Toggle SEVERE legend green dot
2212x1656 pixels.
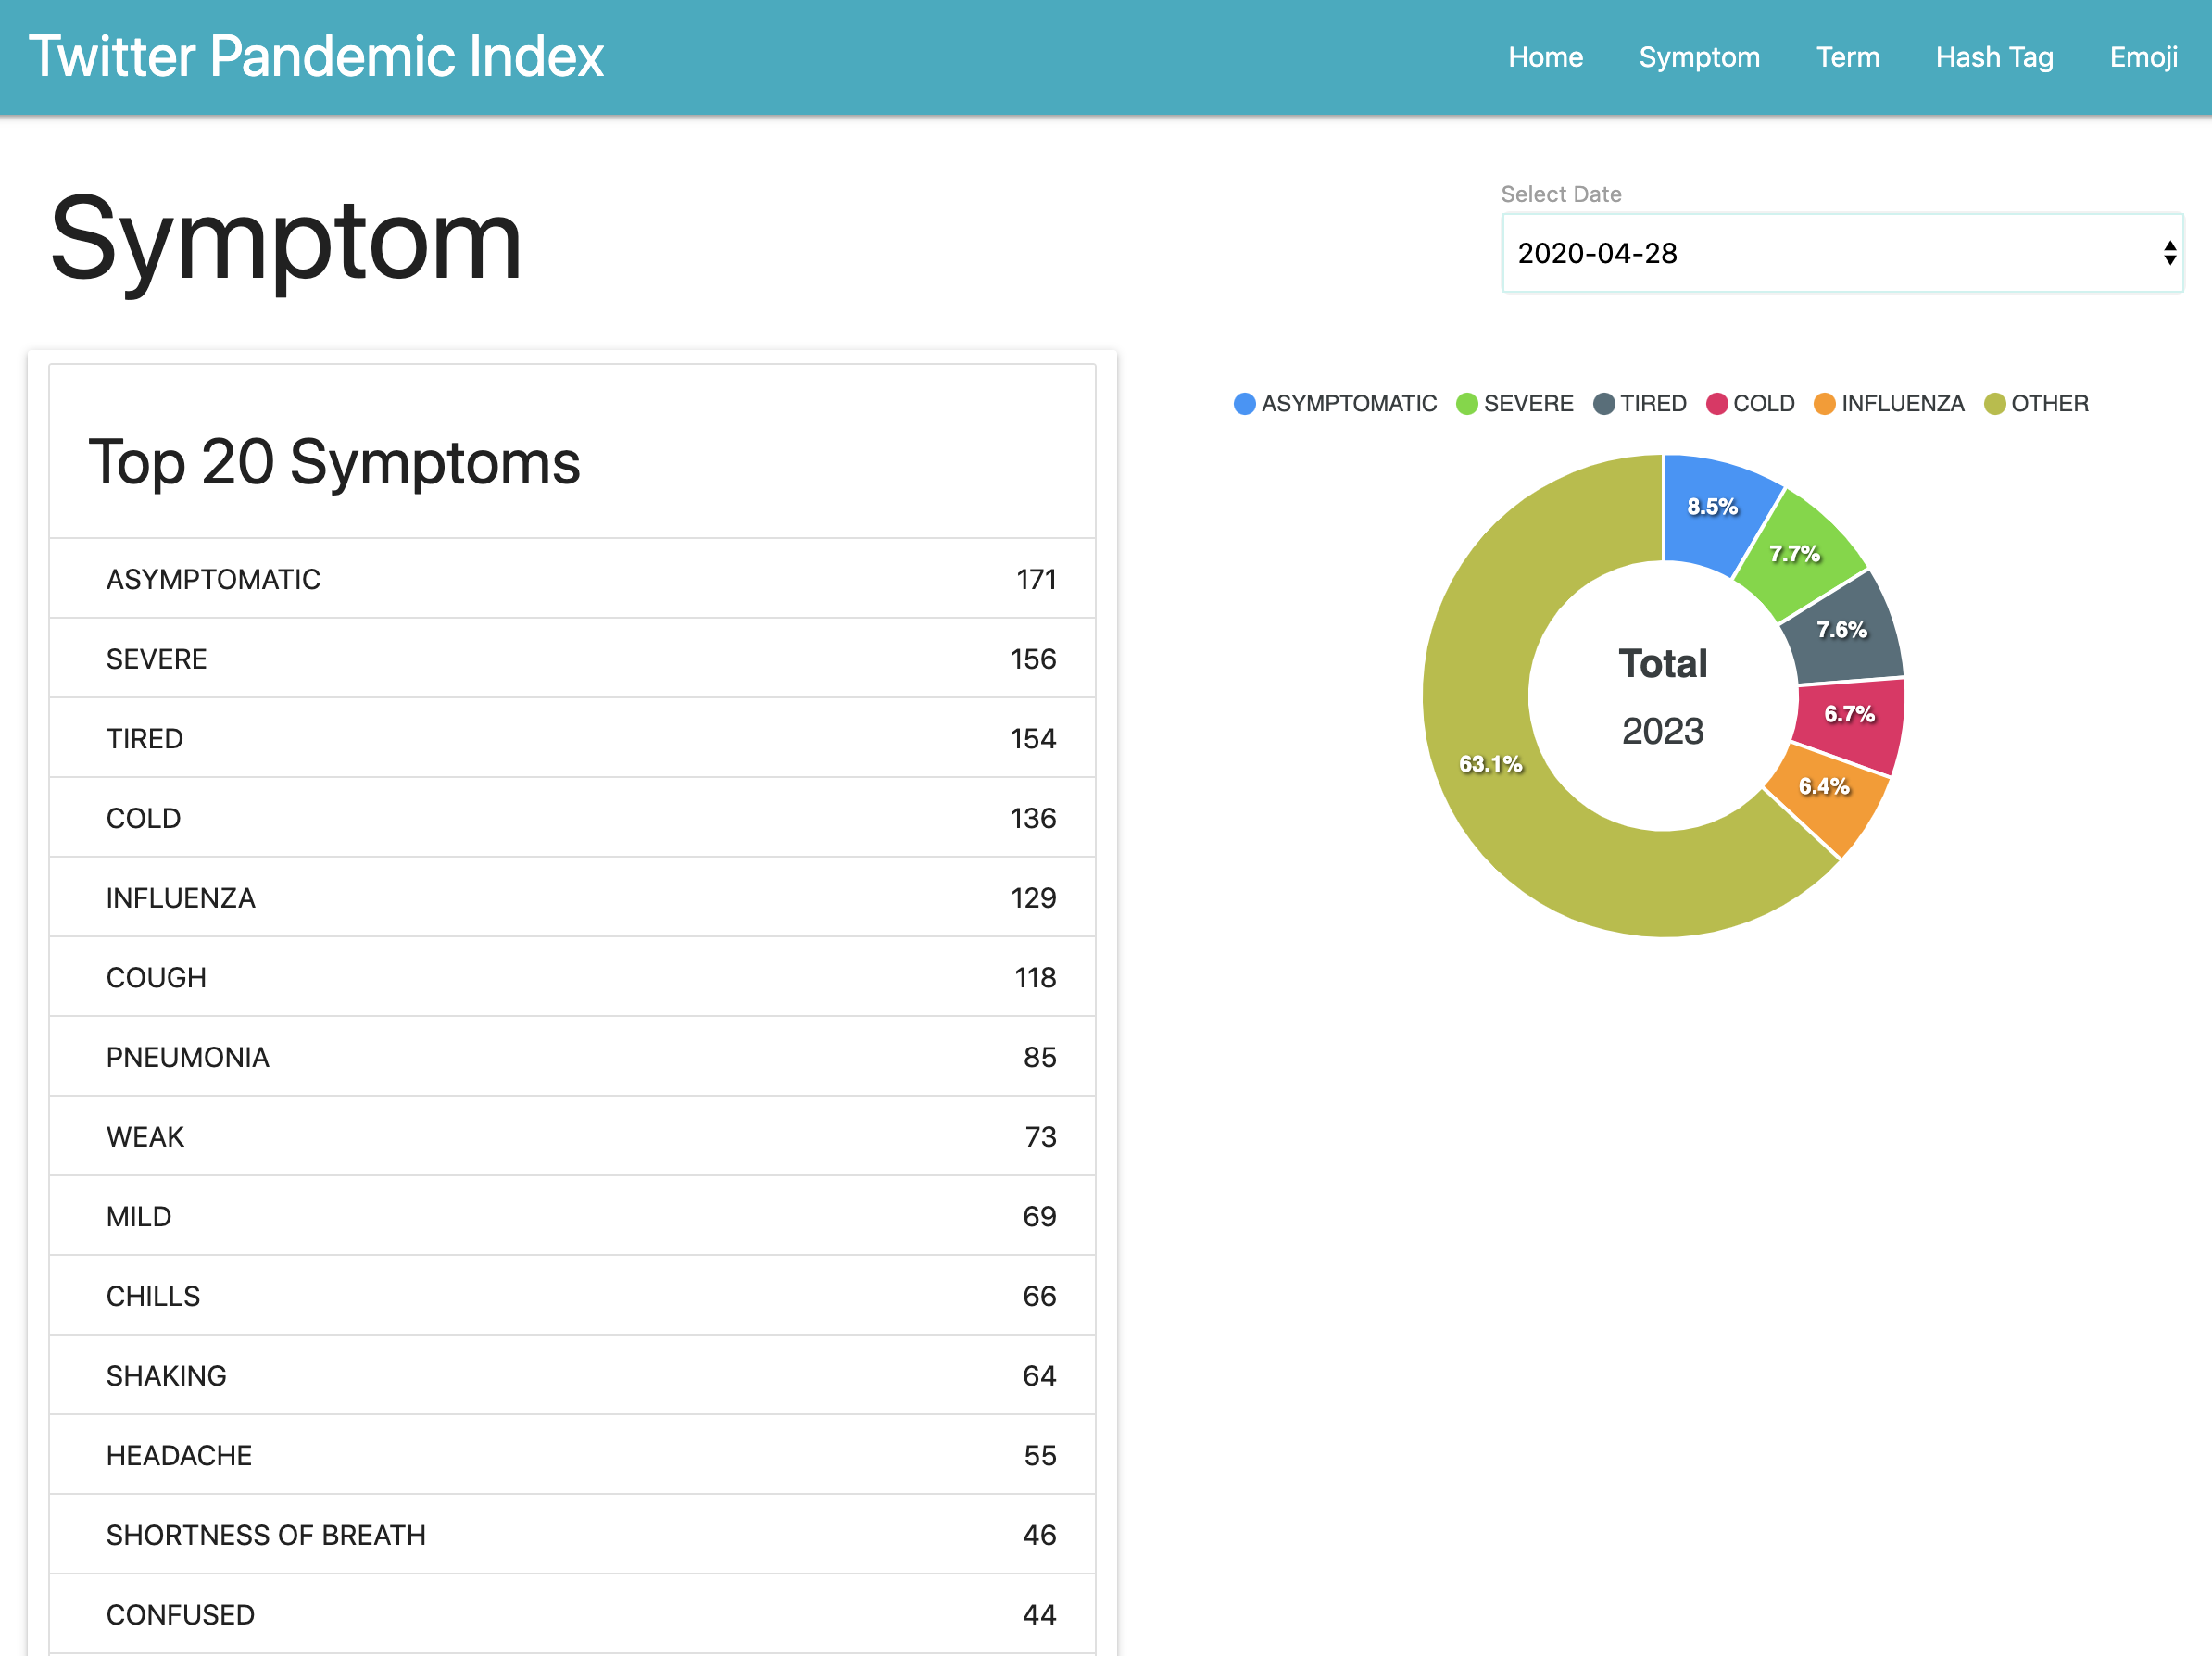(x=1466, y=404)
